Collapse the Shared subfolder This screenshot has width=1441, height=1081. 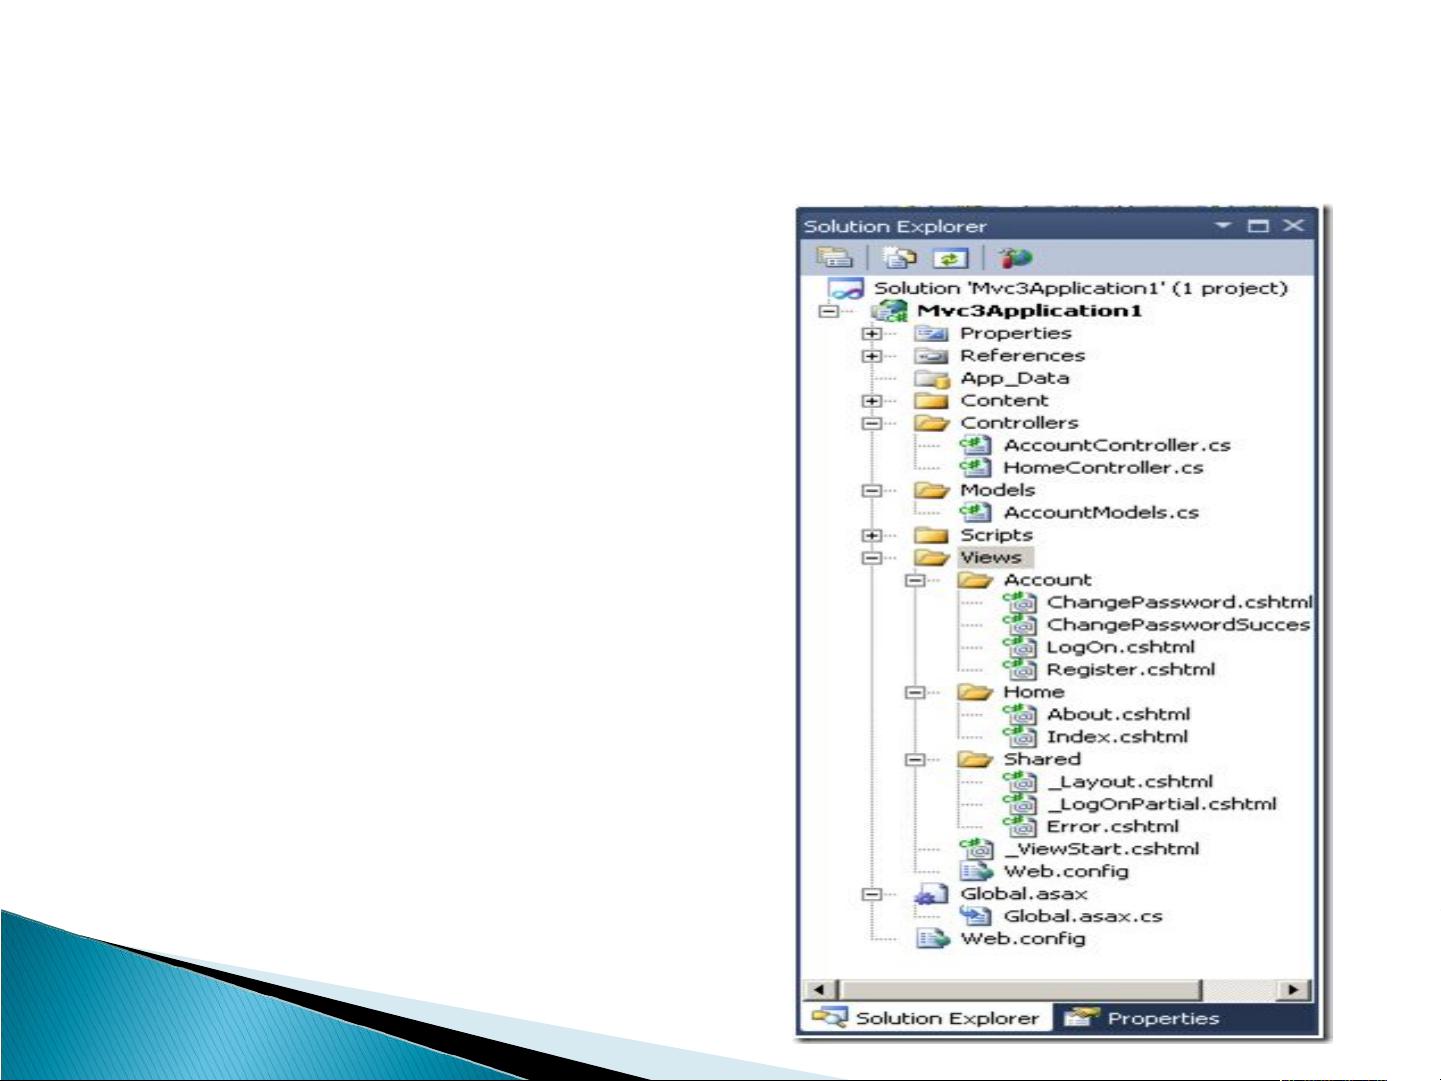(x=915, y=759)
